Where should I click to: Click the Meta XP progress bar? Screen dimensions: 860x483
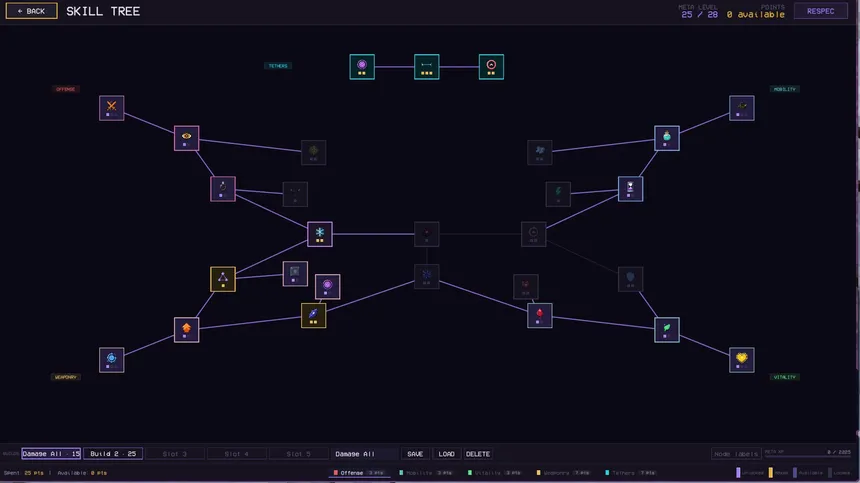(x=807, y=456)
